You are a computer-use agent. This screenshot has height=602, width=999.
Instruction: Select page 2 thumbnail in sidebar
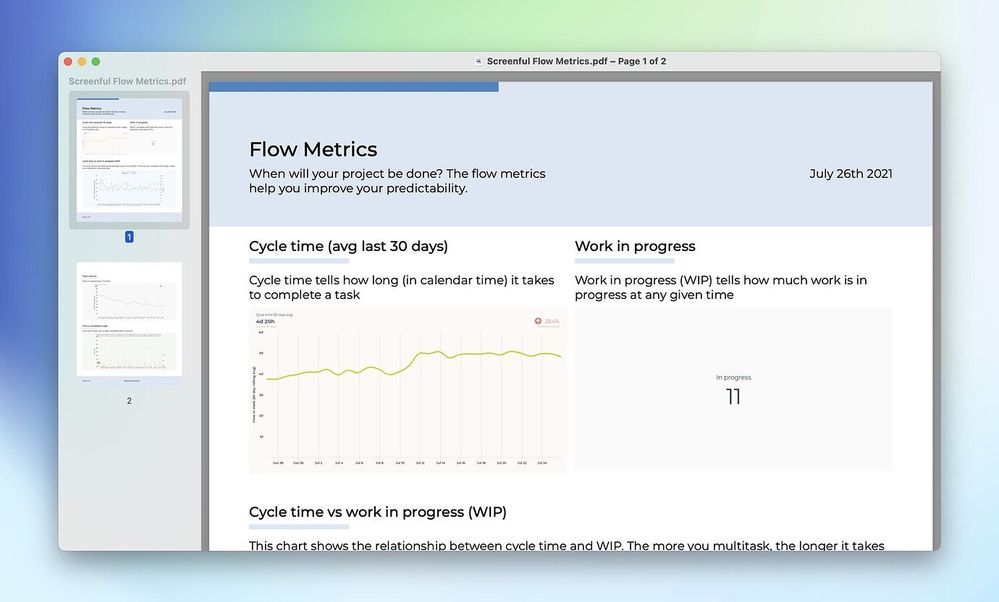(129, 322)
